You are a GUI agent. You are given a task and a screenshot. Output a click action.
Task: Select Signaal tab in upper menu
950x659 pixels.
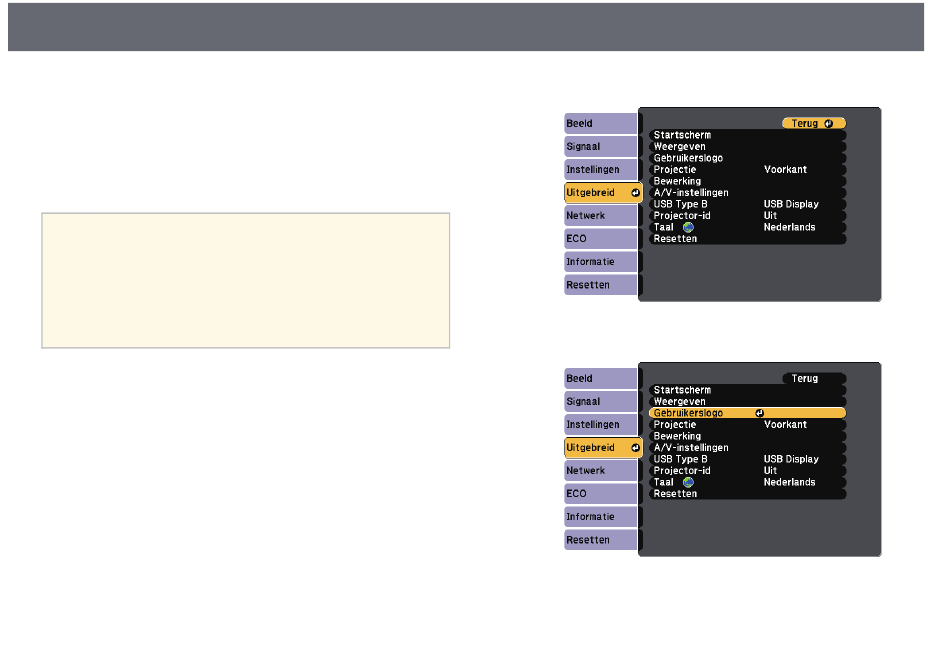(x=600, y=147)
